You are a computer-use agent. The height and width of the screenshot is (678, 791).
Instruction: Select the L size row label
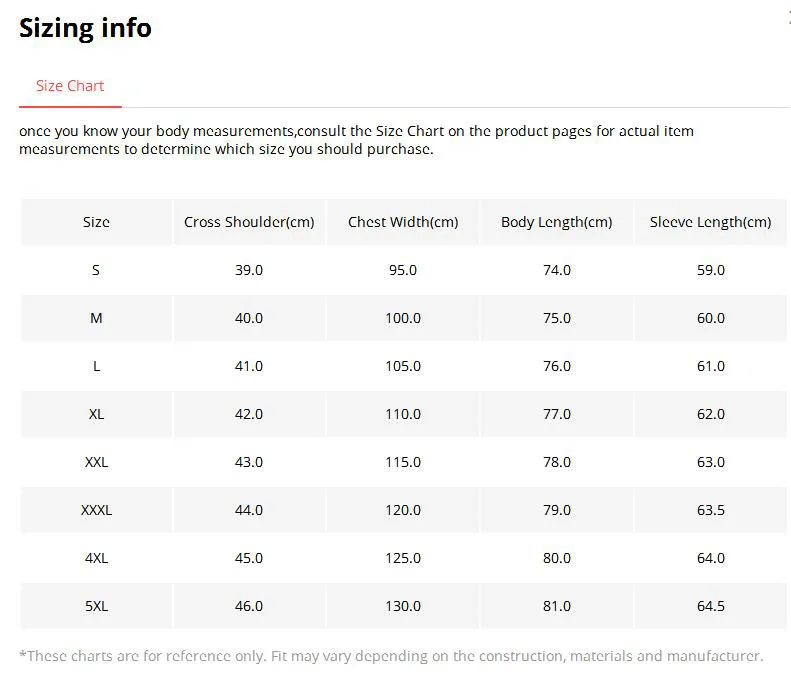tap(96, 366)
